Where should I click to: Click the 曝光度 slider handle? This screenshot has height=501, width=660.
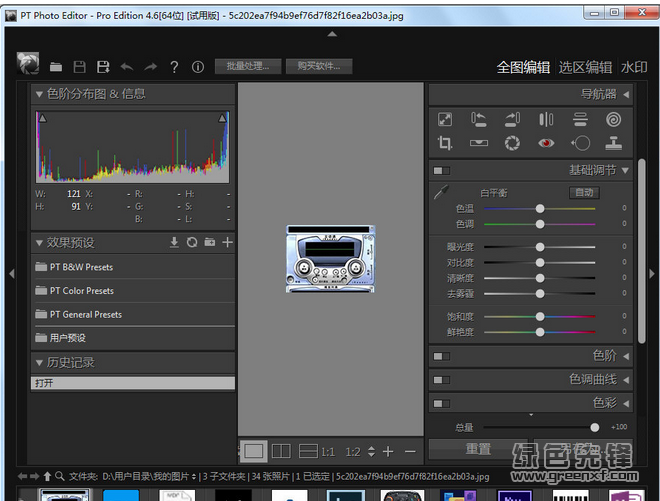point(540,246)
